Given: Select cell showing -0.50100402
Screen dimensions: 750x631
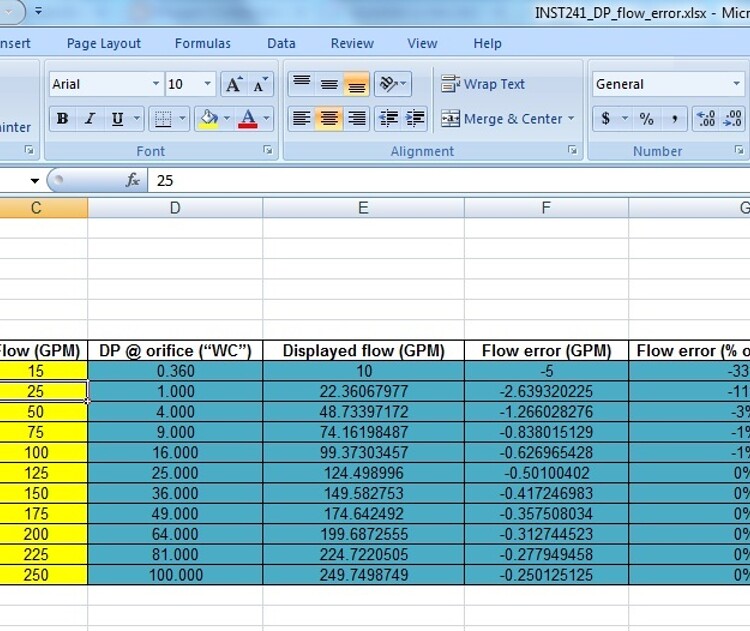Looking at the screenshot, I should [546, 473].
